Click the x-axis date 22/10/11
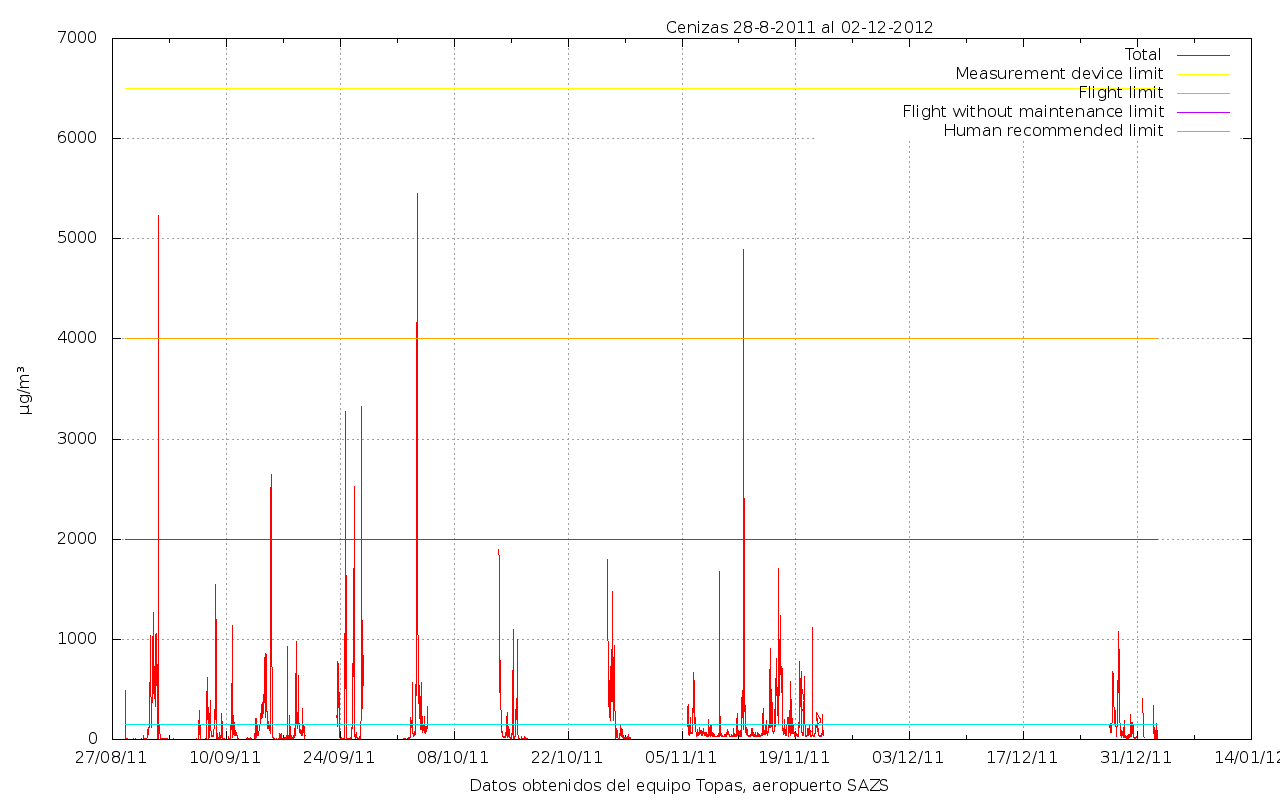This screenshot has width=1280, height=800. (x=568, y=758)
